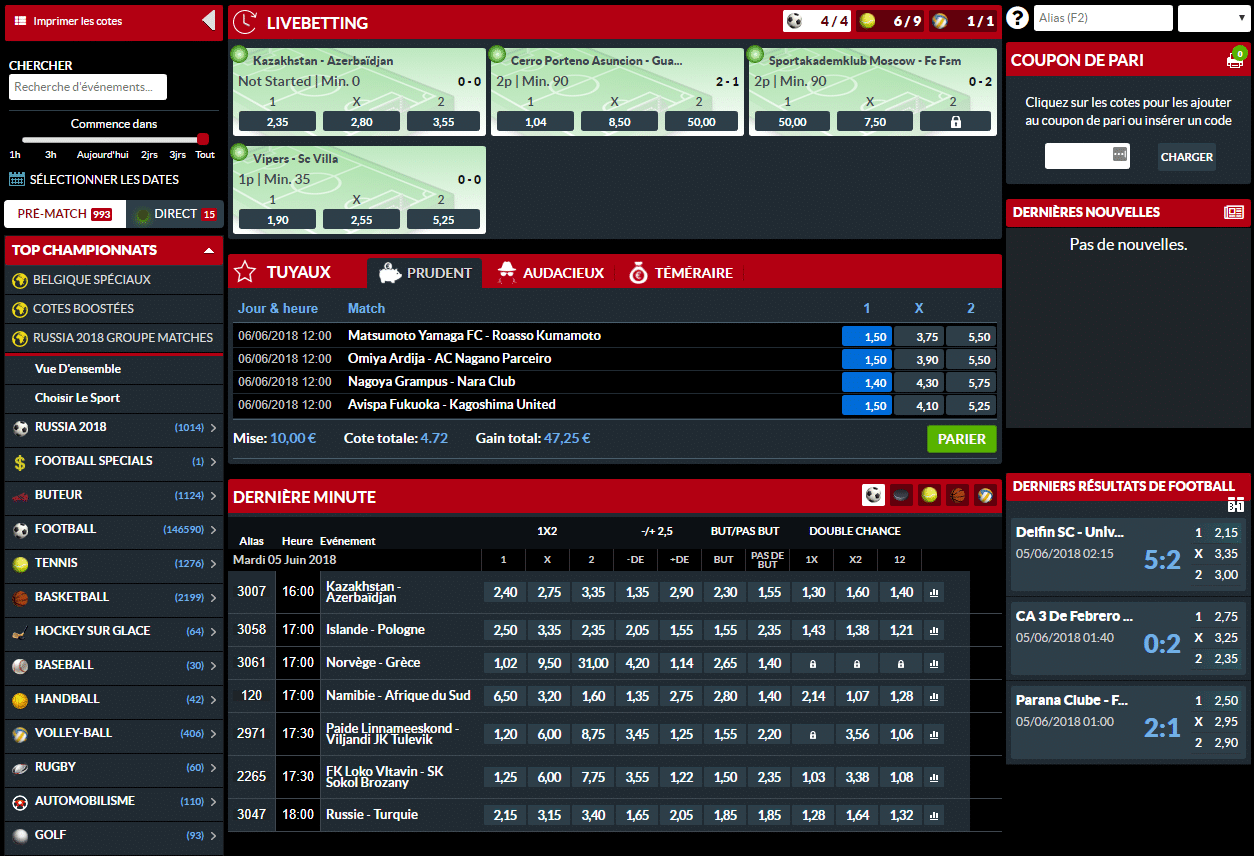Open stats icon for Norvège - Grèce row

(x=934, y=663)
